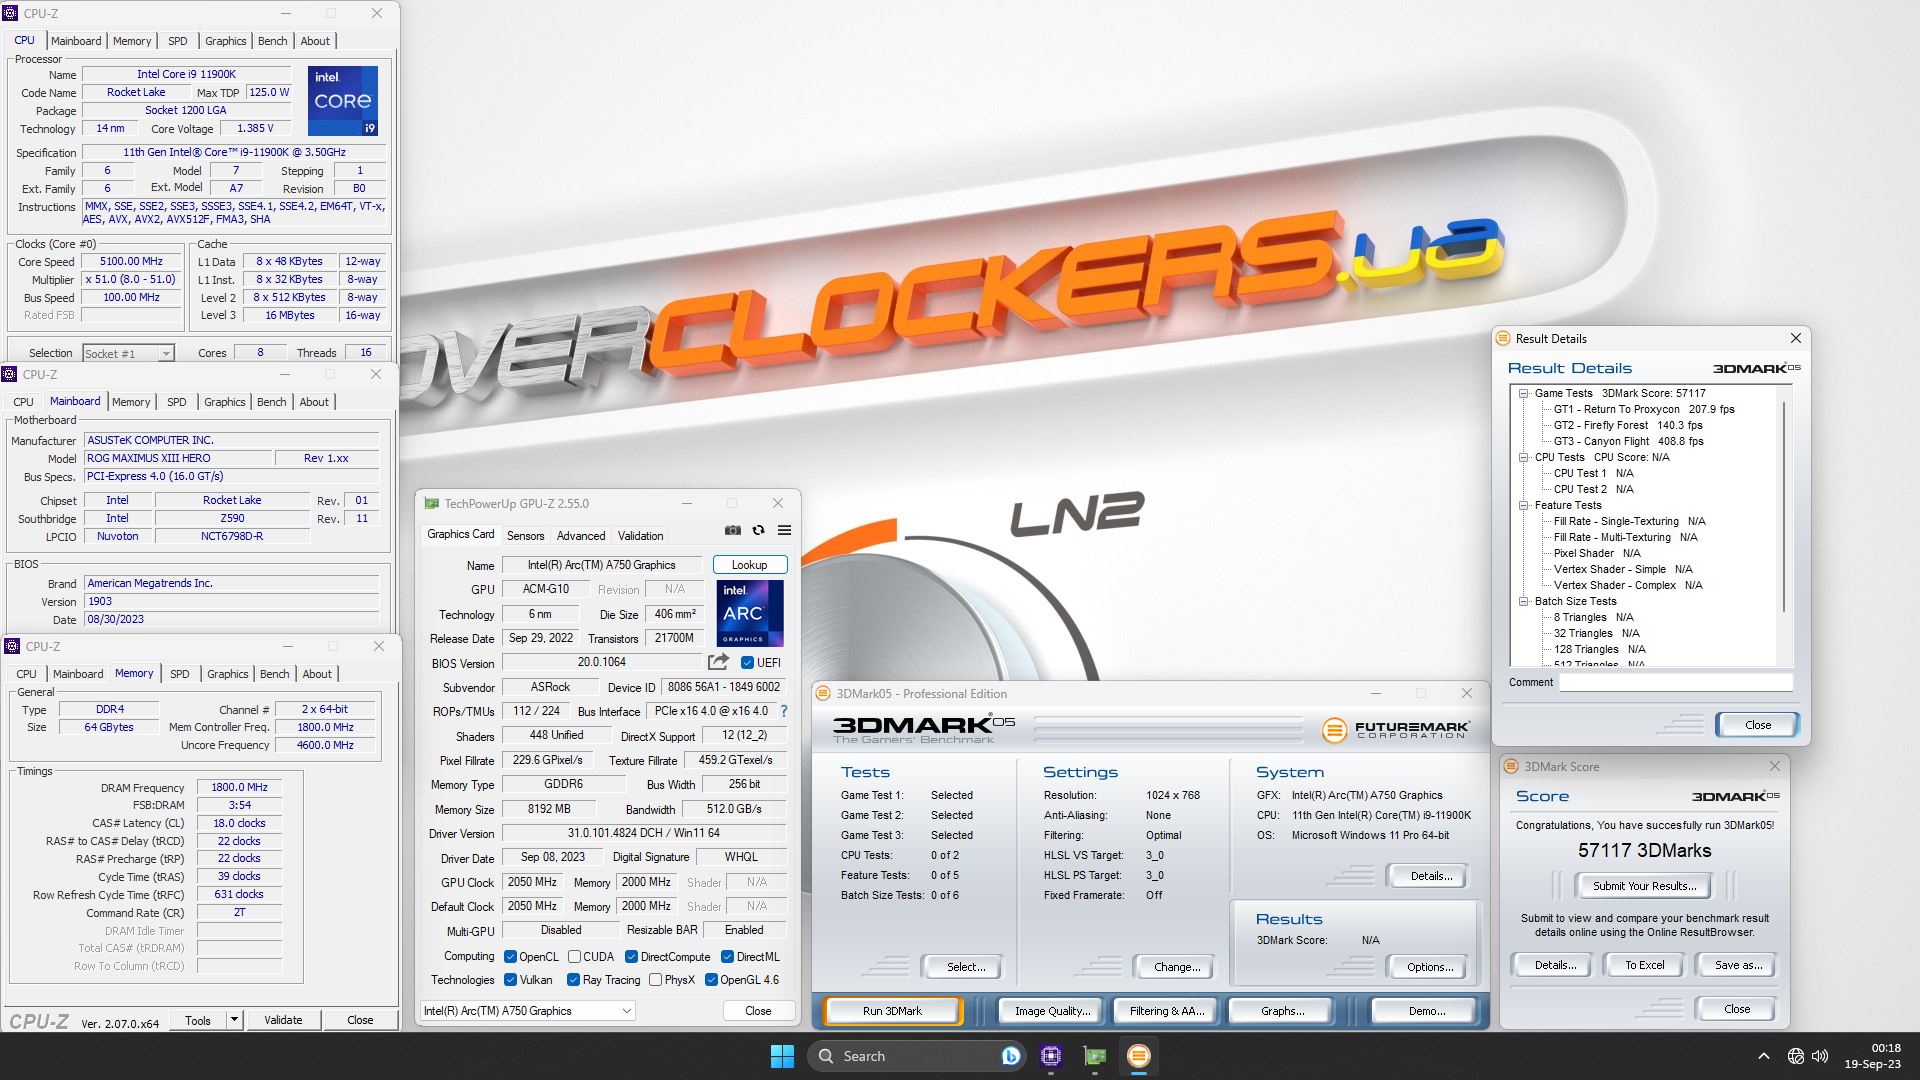Show hidden system tray icons
Image resolution: width=1920 pixels, height=1080 pixels.
click(1764, 1056)
